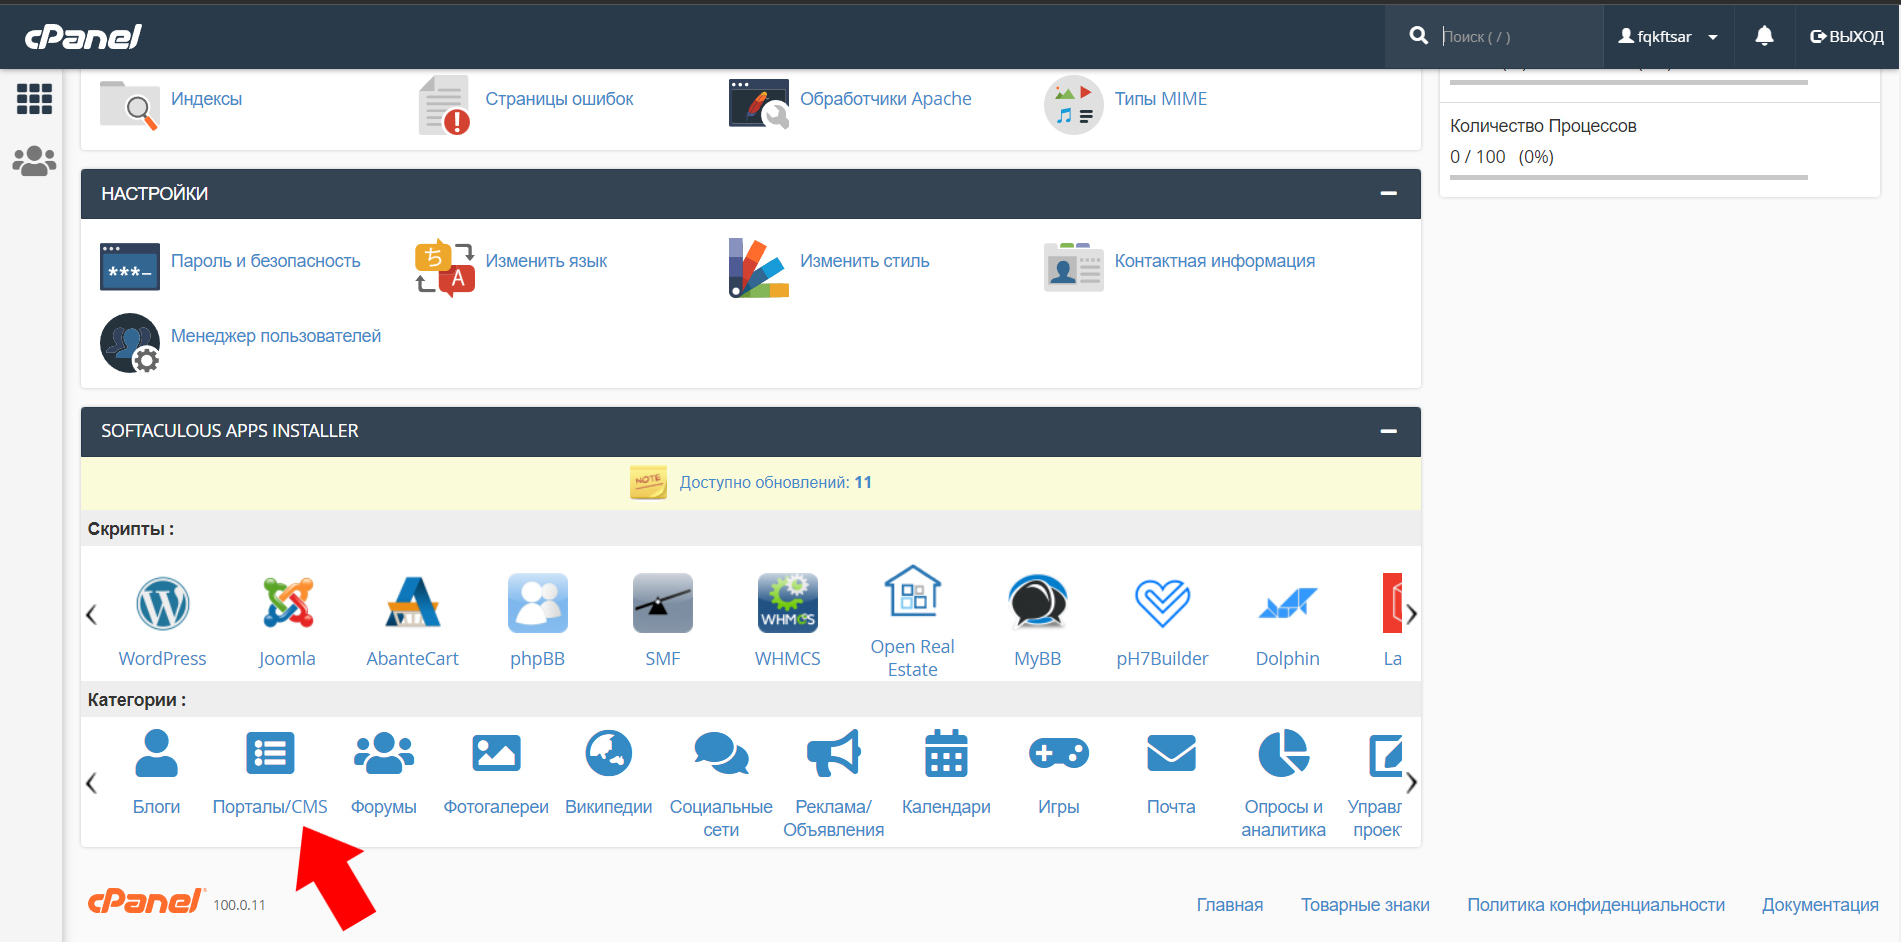Click the grid home icon in the sidebar
This screenshot has width=1901, height=942.
pyautogui.click(x=34, y=99)
